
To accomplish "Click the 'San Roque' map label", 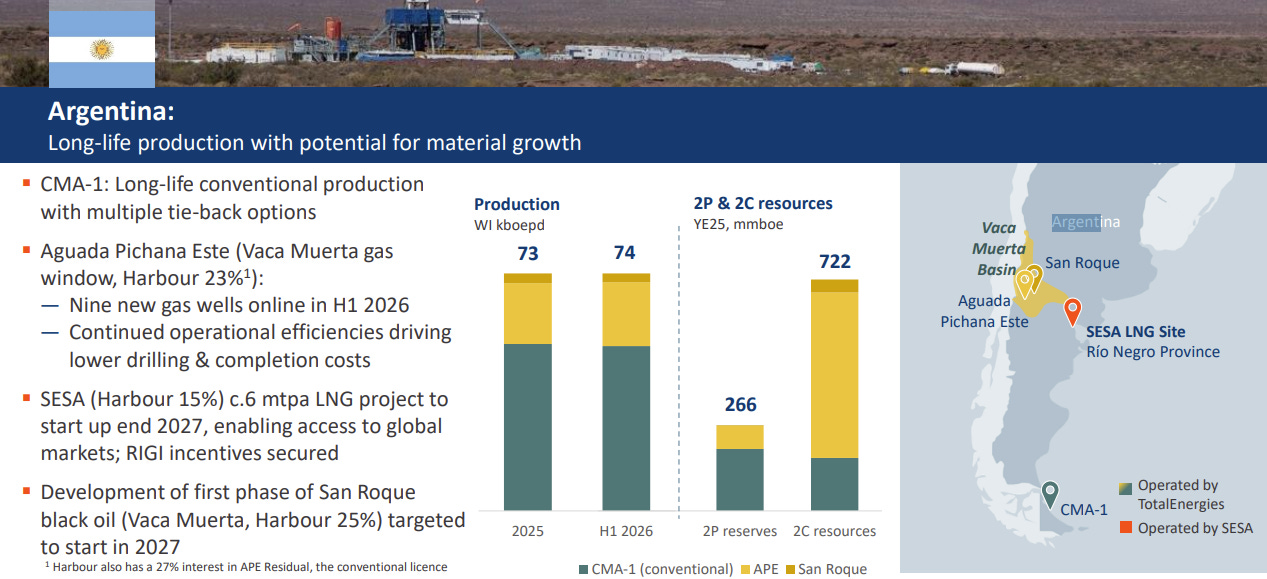I will (1082, 263).
